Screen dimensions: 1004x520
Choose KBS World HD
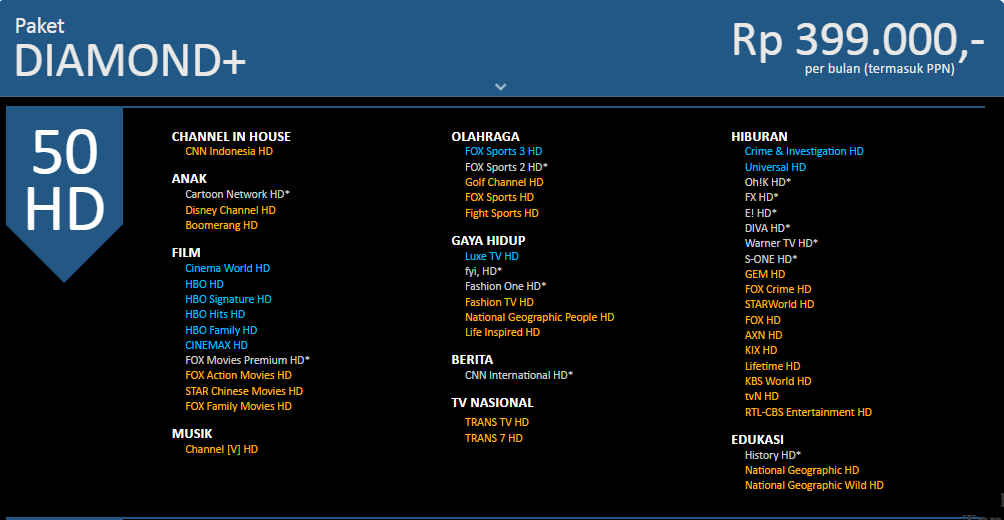pyautogui.click(x=778, y=382)
